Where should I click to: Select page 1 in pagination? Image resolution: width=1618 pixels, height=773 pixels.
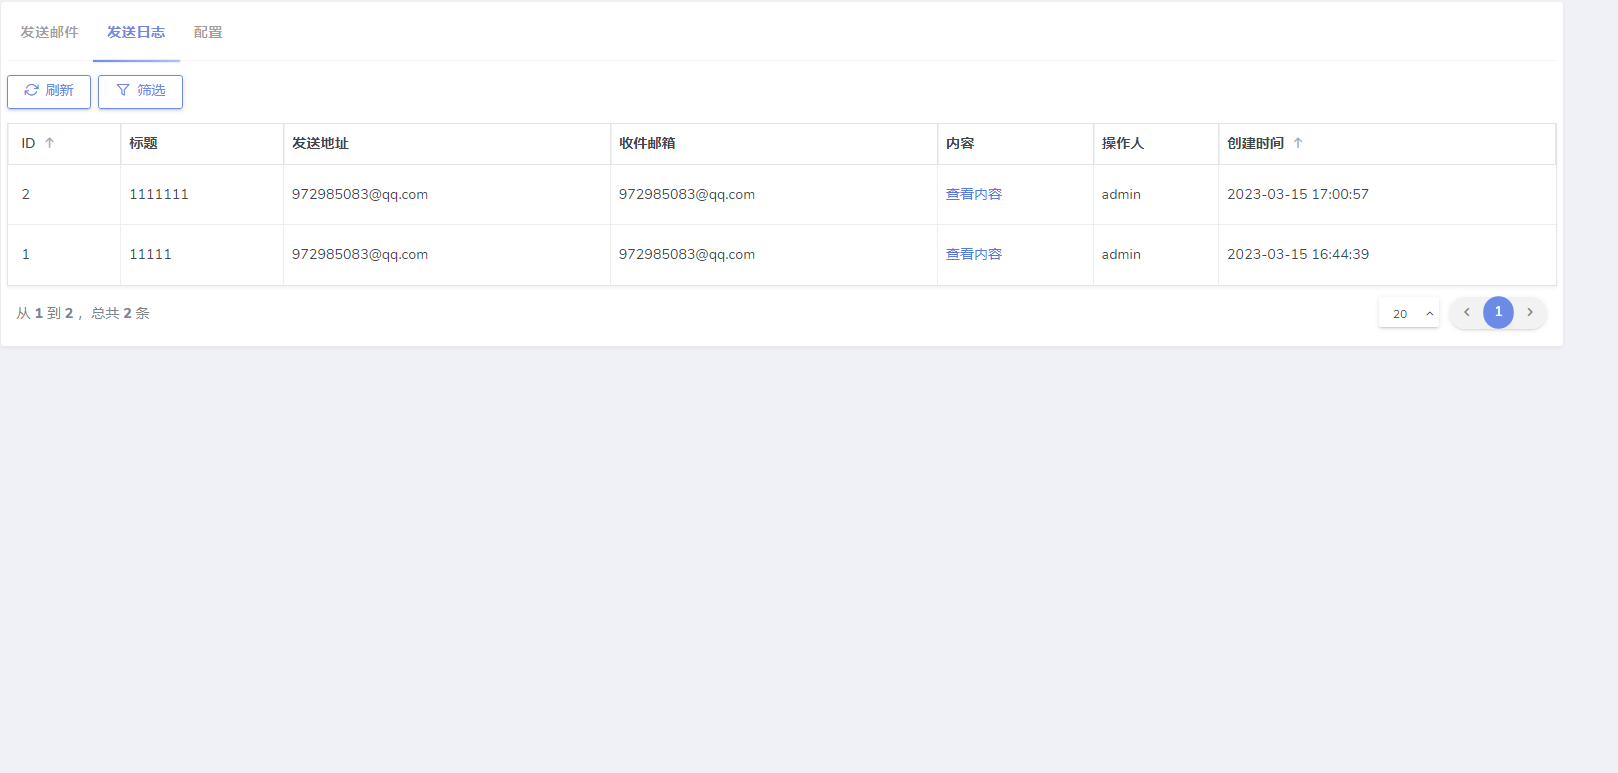(x=1498, y=312)
